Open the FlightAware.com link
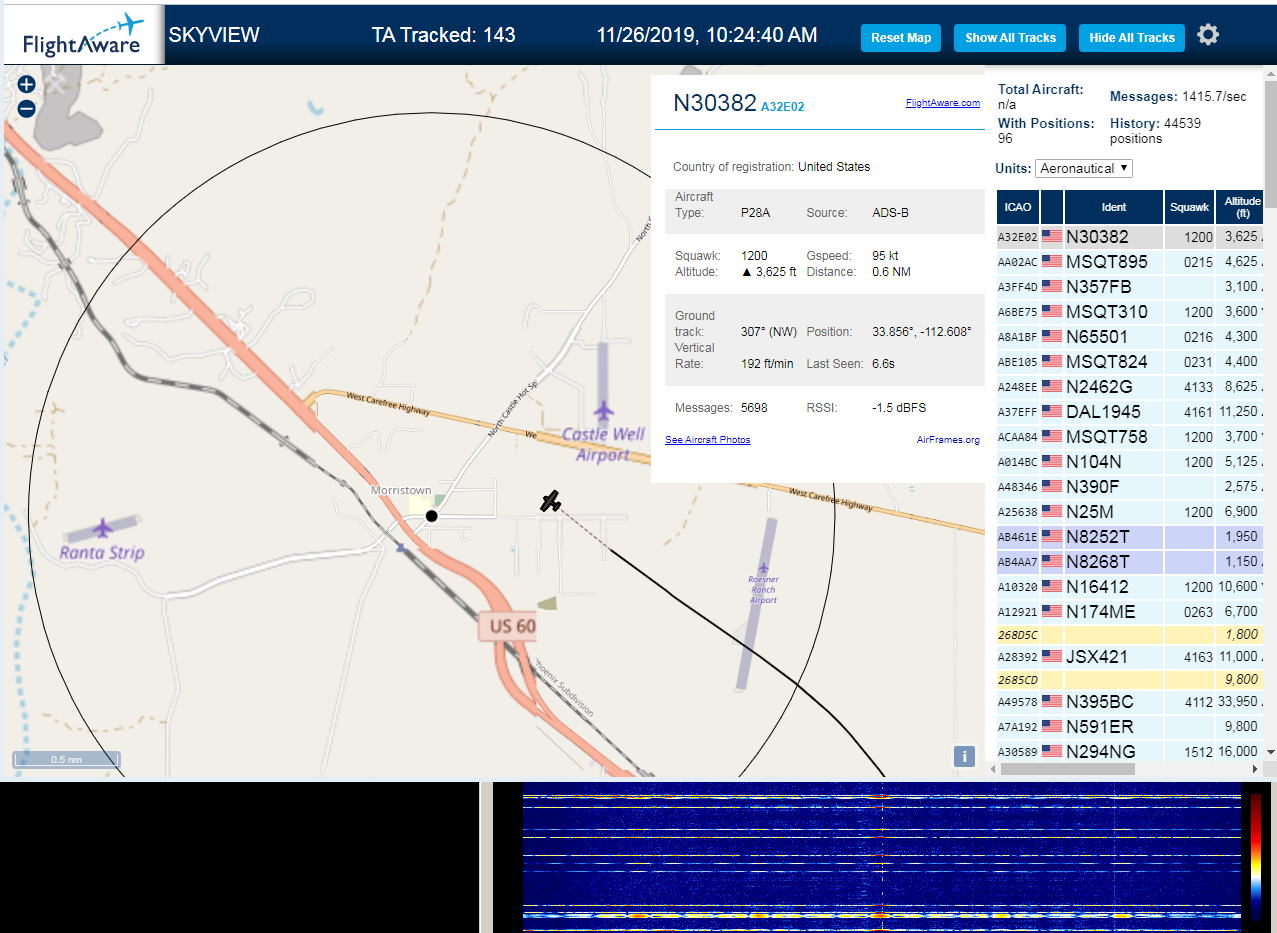The width and height of the screenshot is (1277, 933). [x=943, y=102]
